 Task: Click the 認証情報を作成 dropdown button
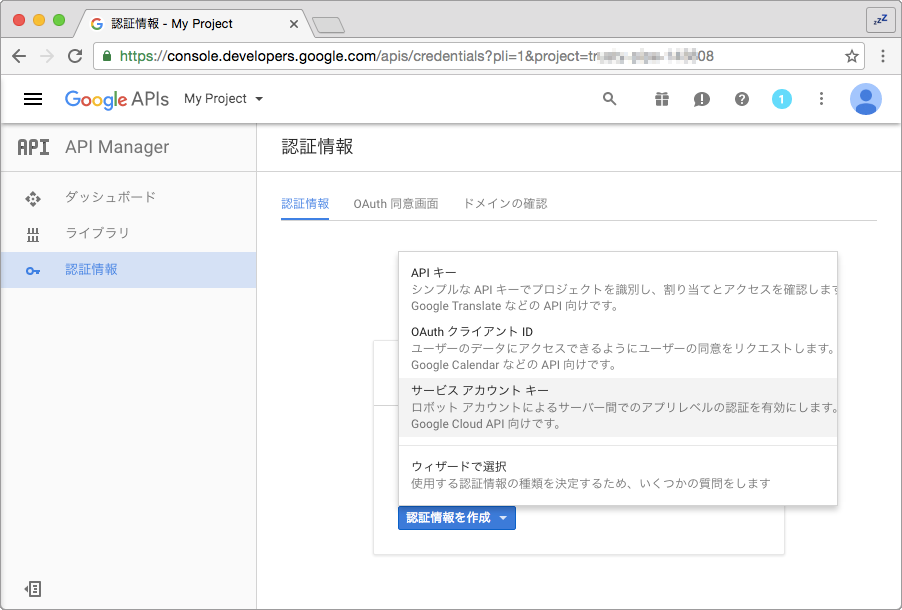coord(457,518)
